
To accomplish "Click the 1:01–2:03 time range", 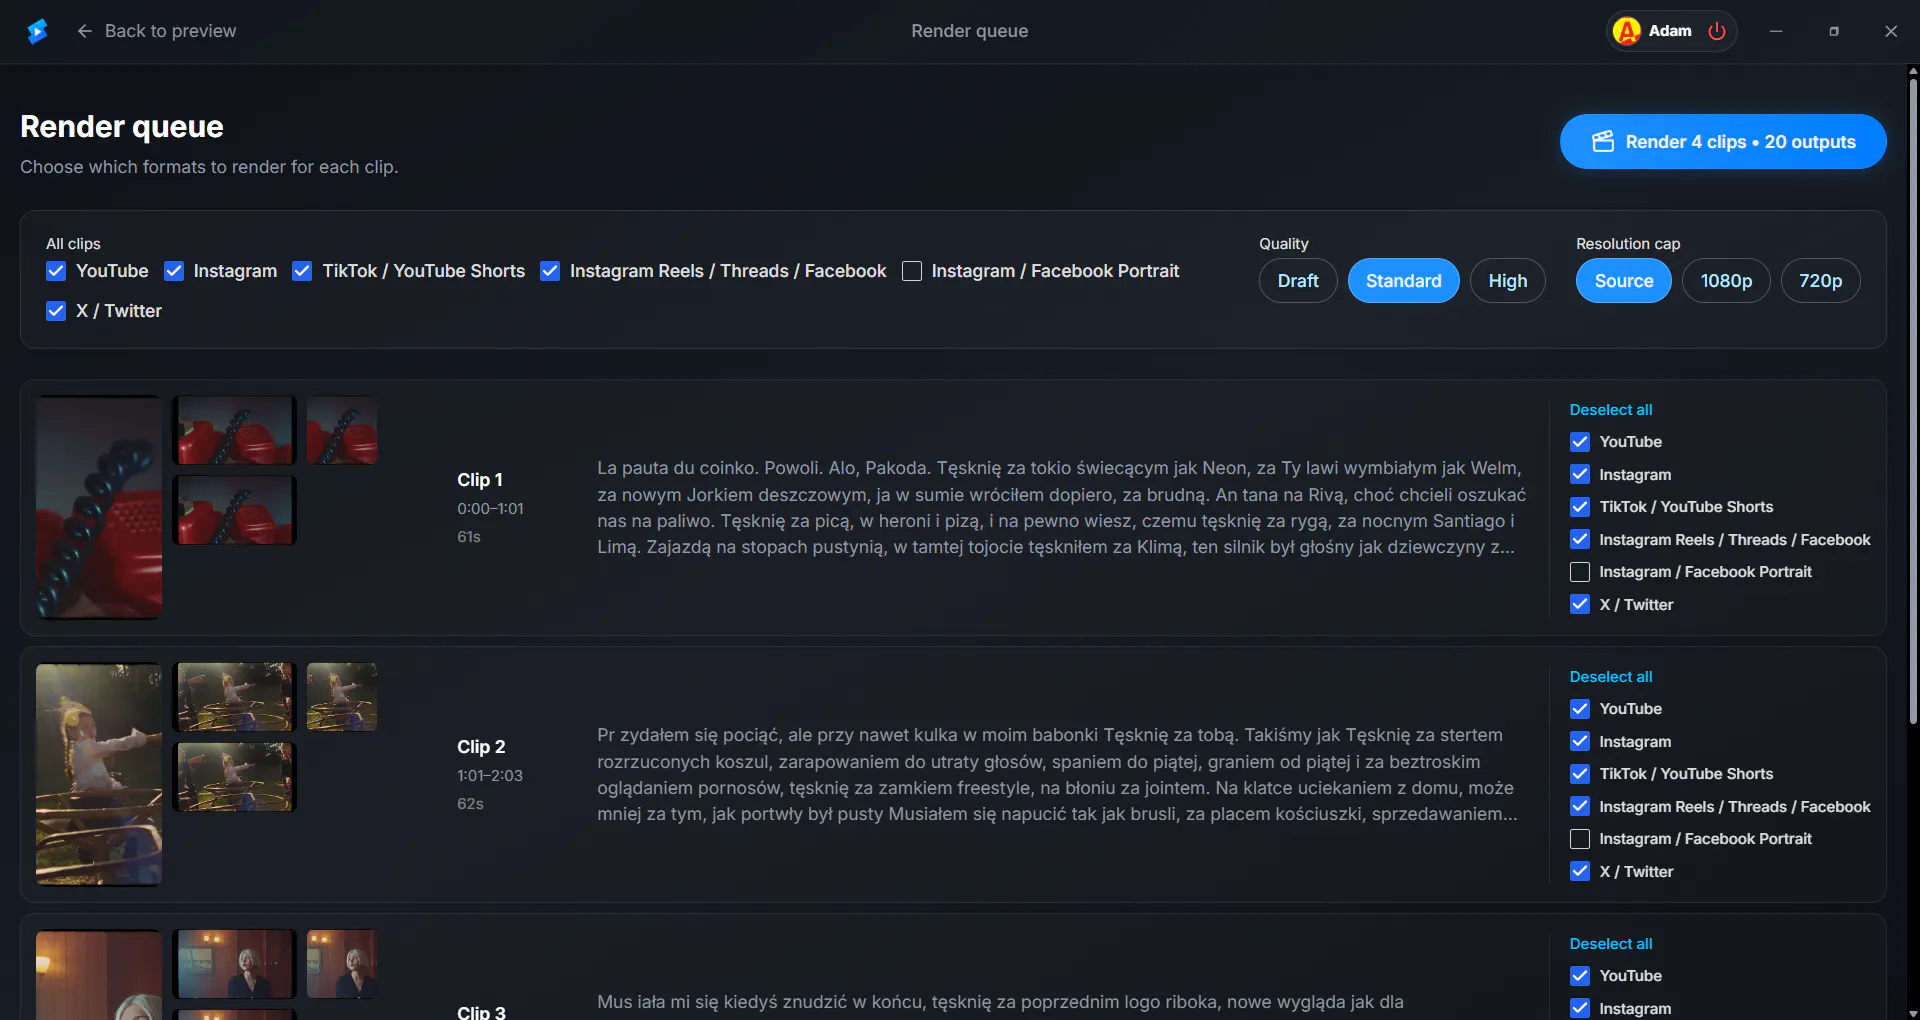I will click(x=490, y=776).
